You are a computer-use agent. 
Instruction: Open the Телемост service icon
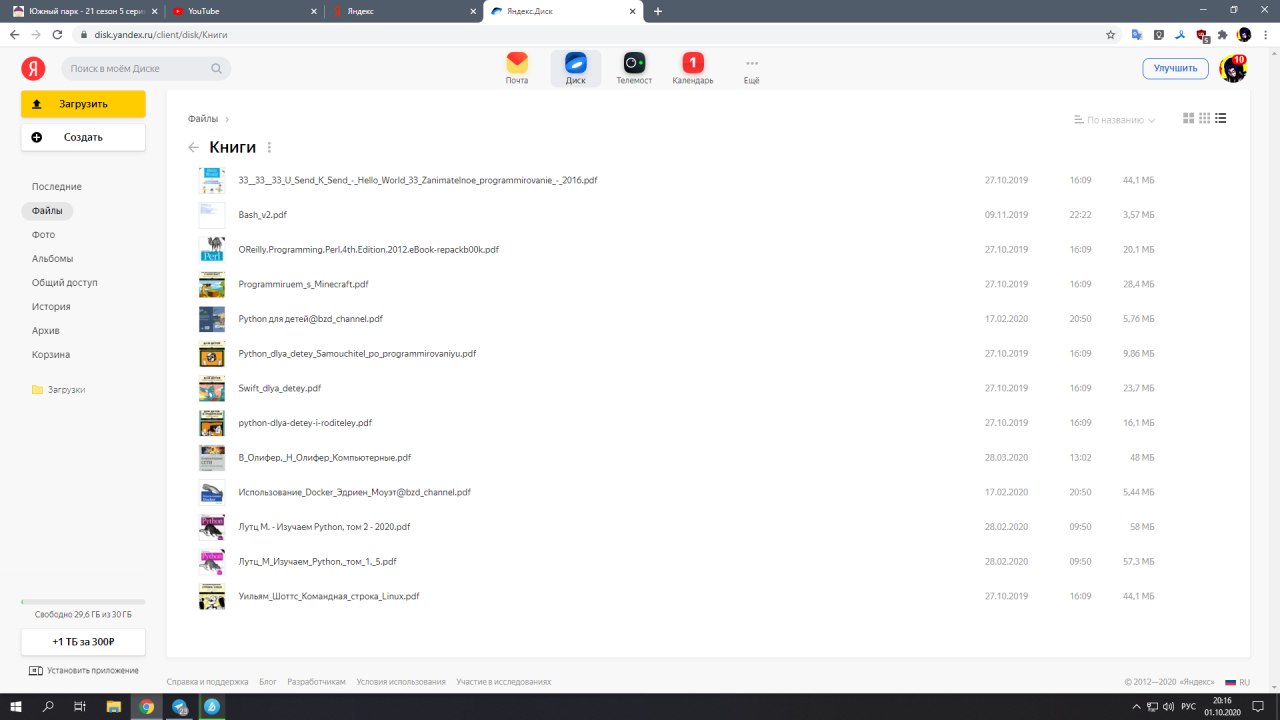tap(634, 68)
